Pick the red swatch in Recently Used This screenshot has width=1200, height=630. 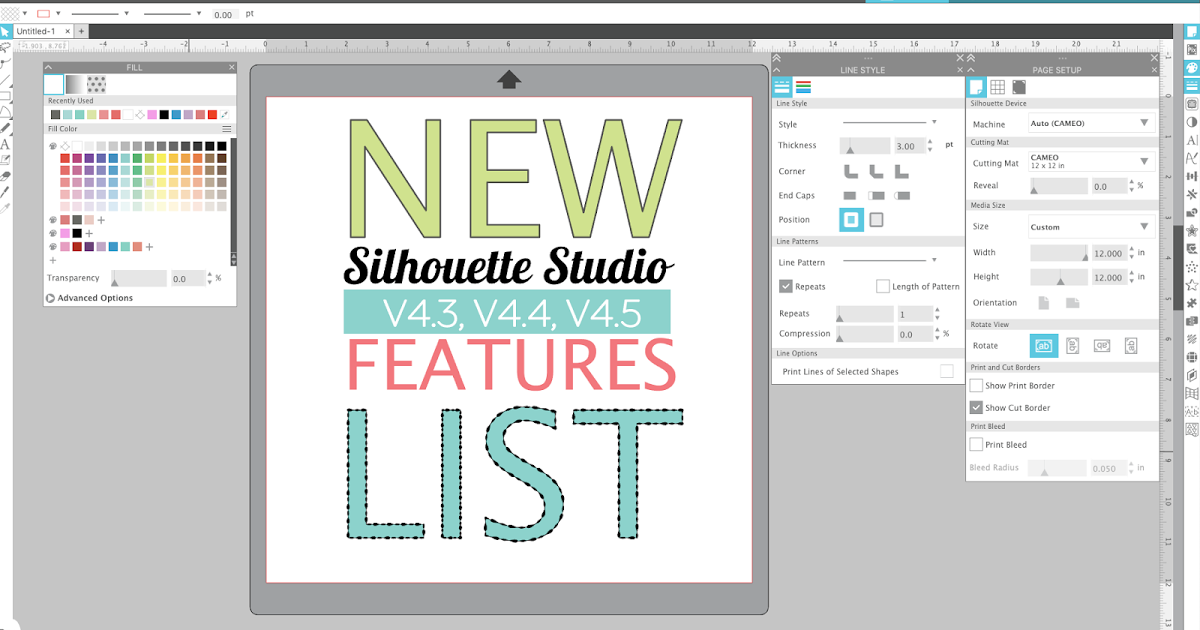tap(212, 115)
